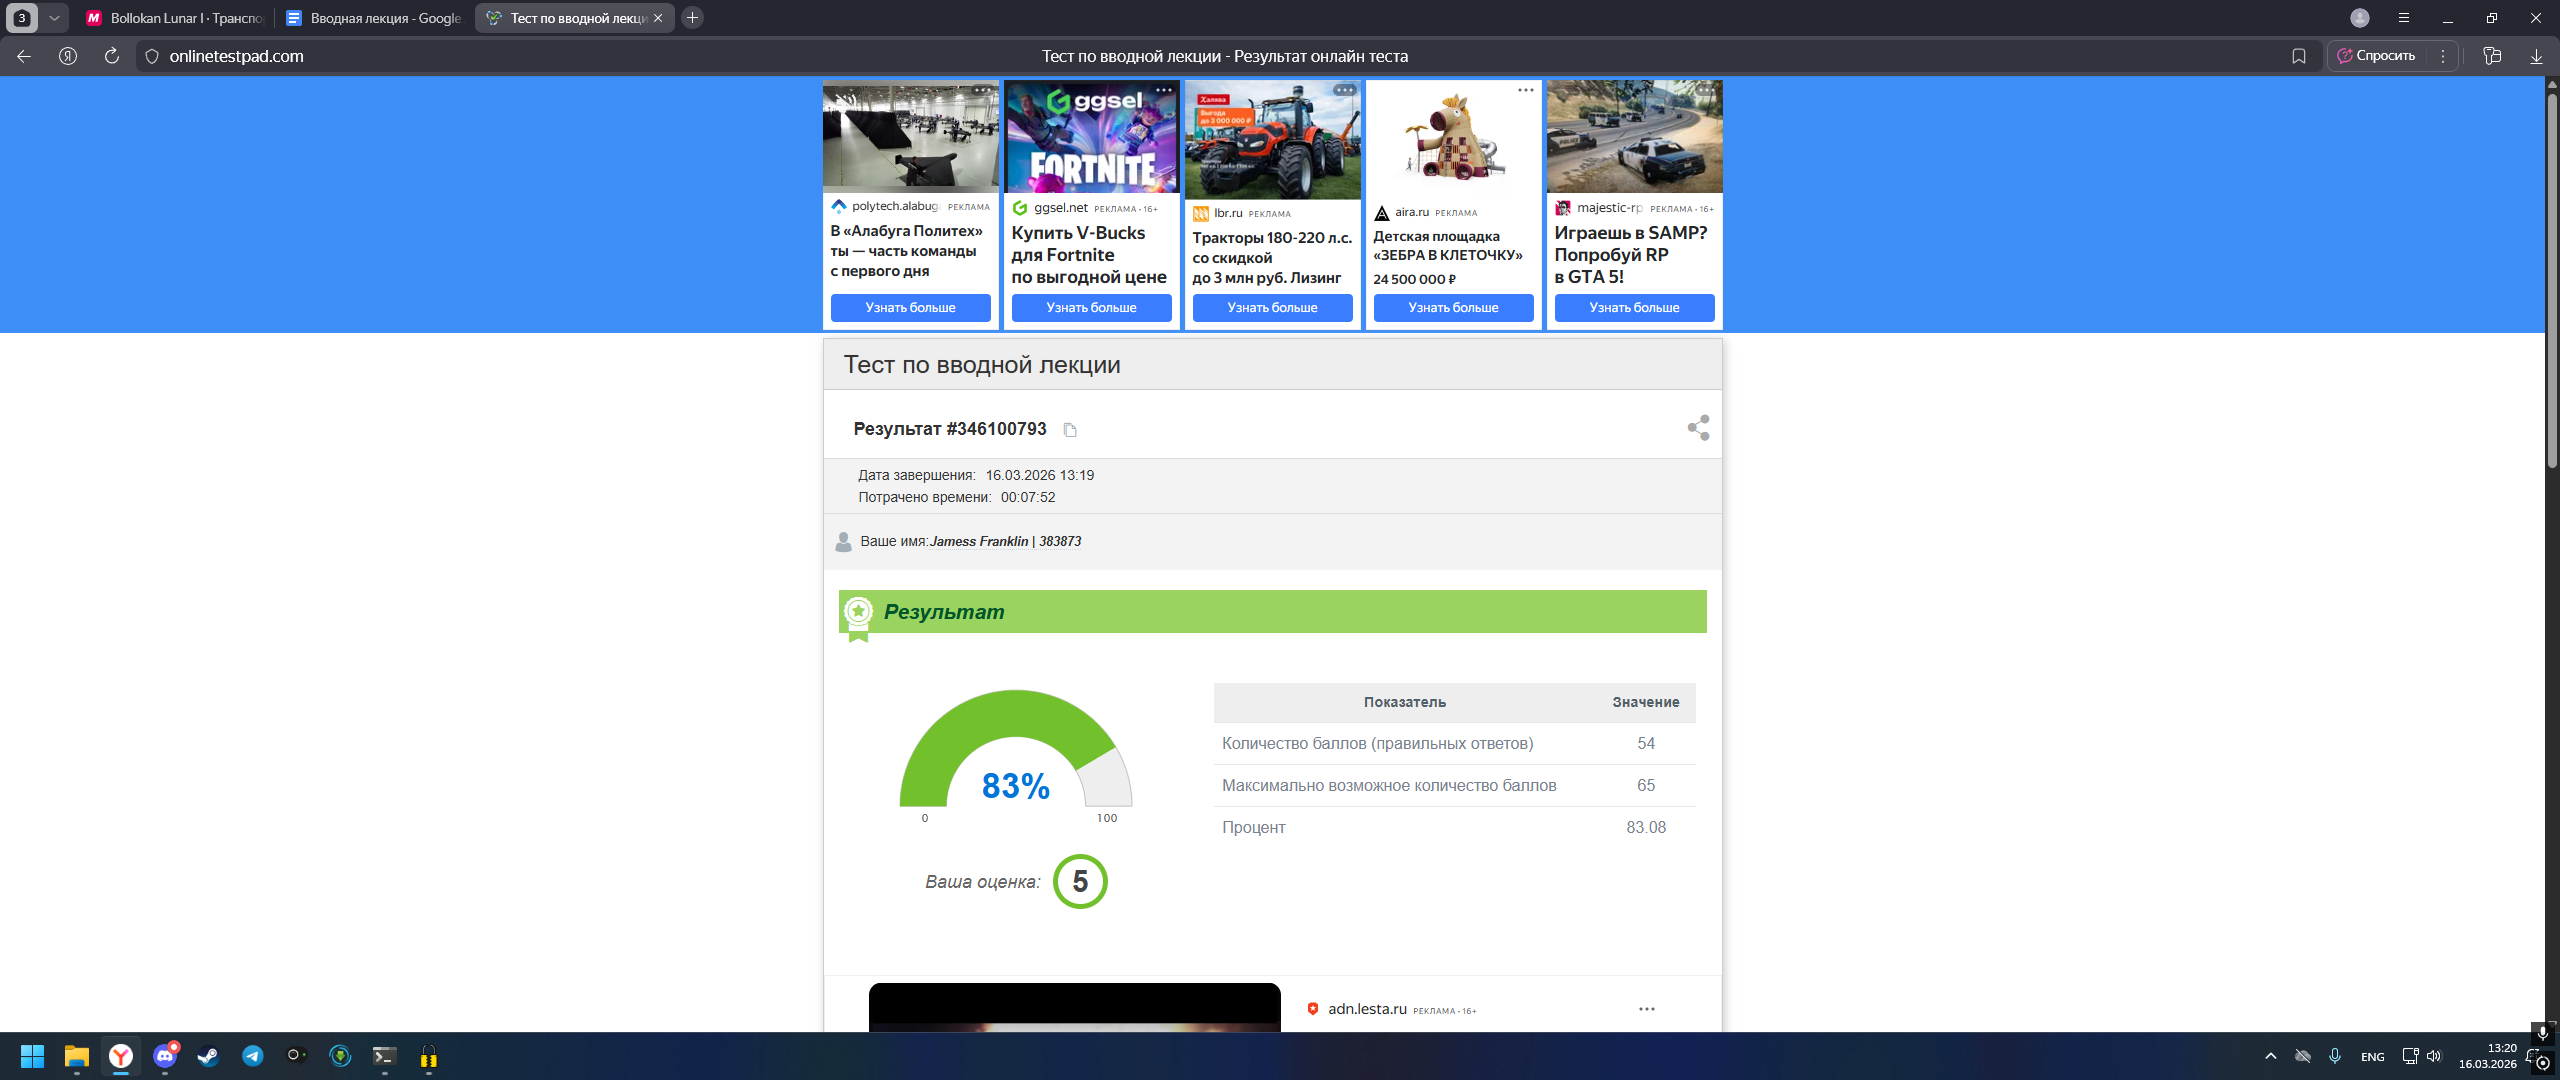The image size is (2560, 1080).
Task: Click the page vertical scrollbar
Action: click(x=2551, y=280)
